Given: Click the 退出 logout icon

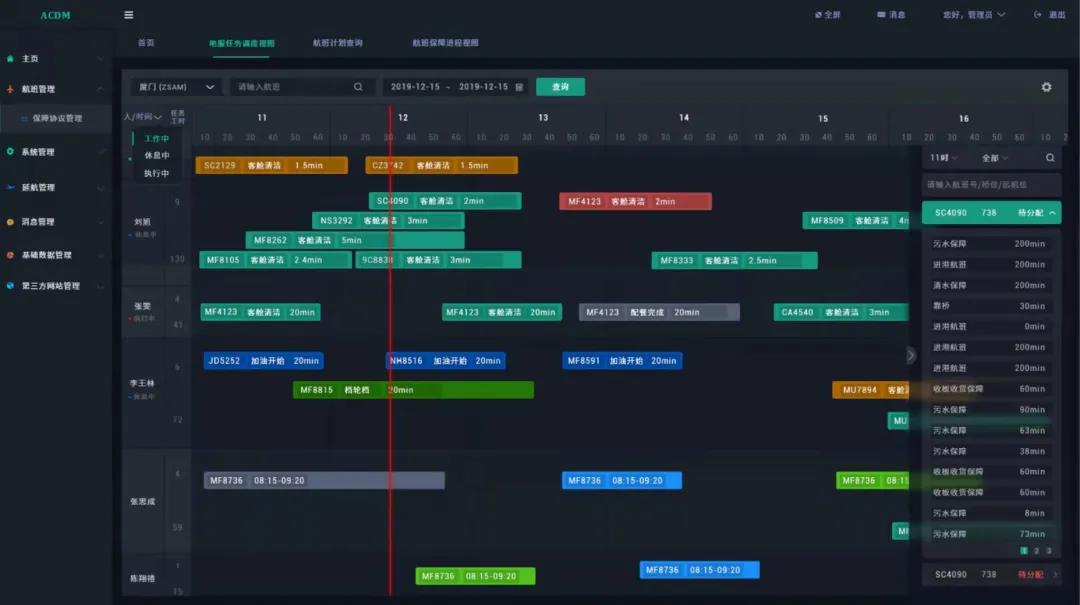Looking at the screenshot, I should [x=1037, y=15].
